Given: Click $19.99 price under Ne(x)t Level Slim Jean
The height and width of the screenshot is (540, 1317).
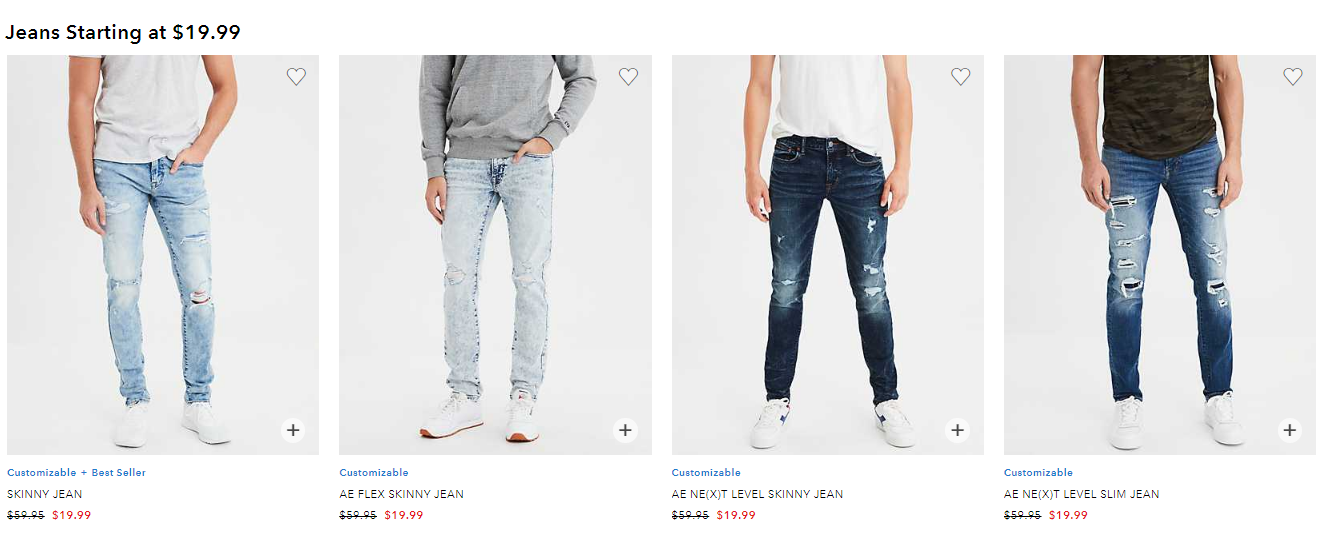Looking at the screenshot, I should 1068,516.
